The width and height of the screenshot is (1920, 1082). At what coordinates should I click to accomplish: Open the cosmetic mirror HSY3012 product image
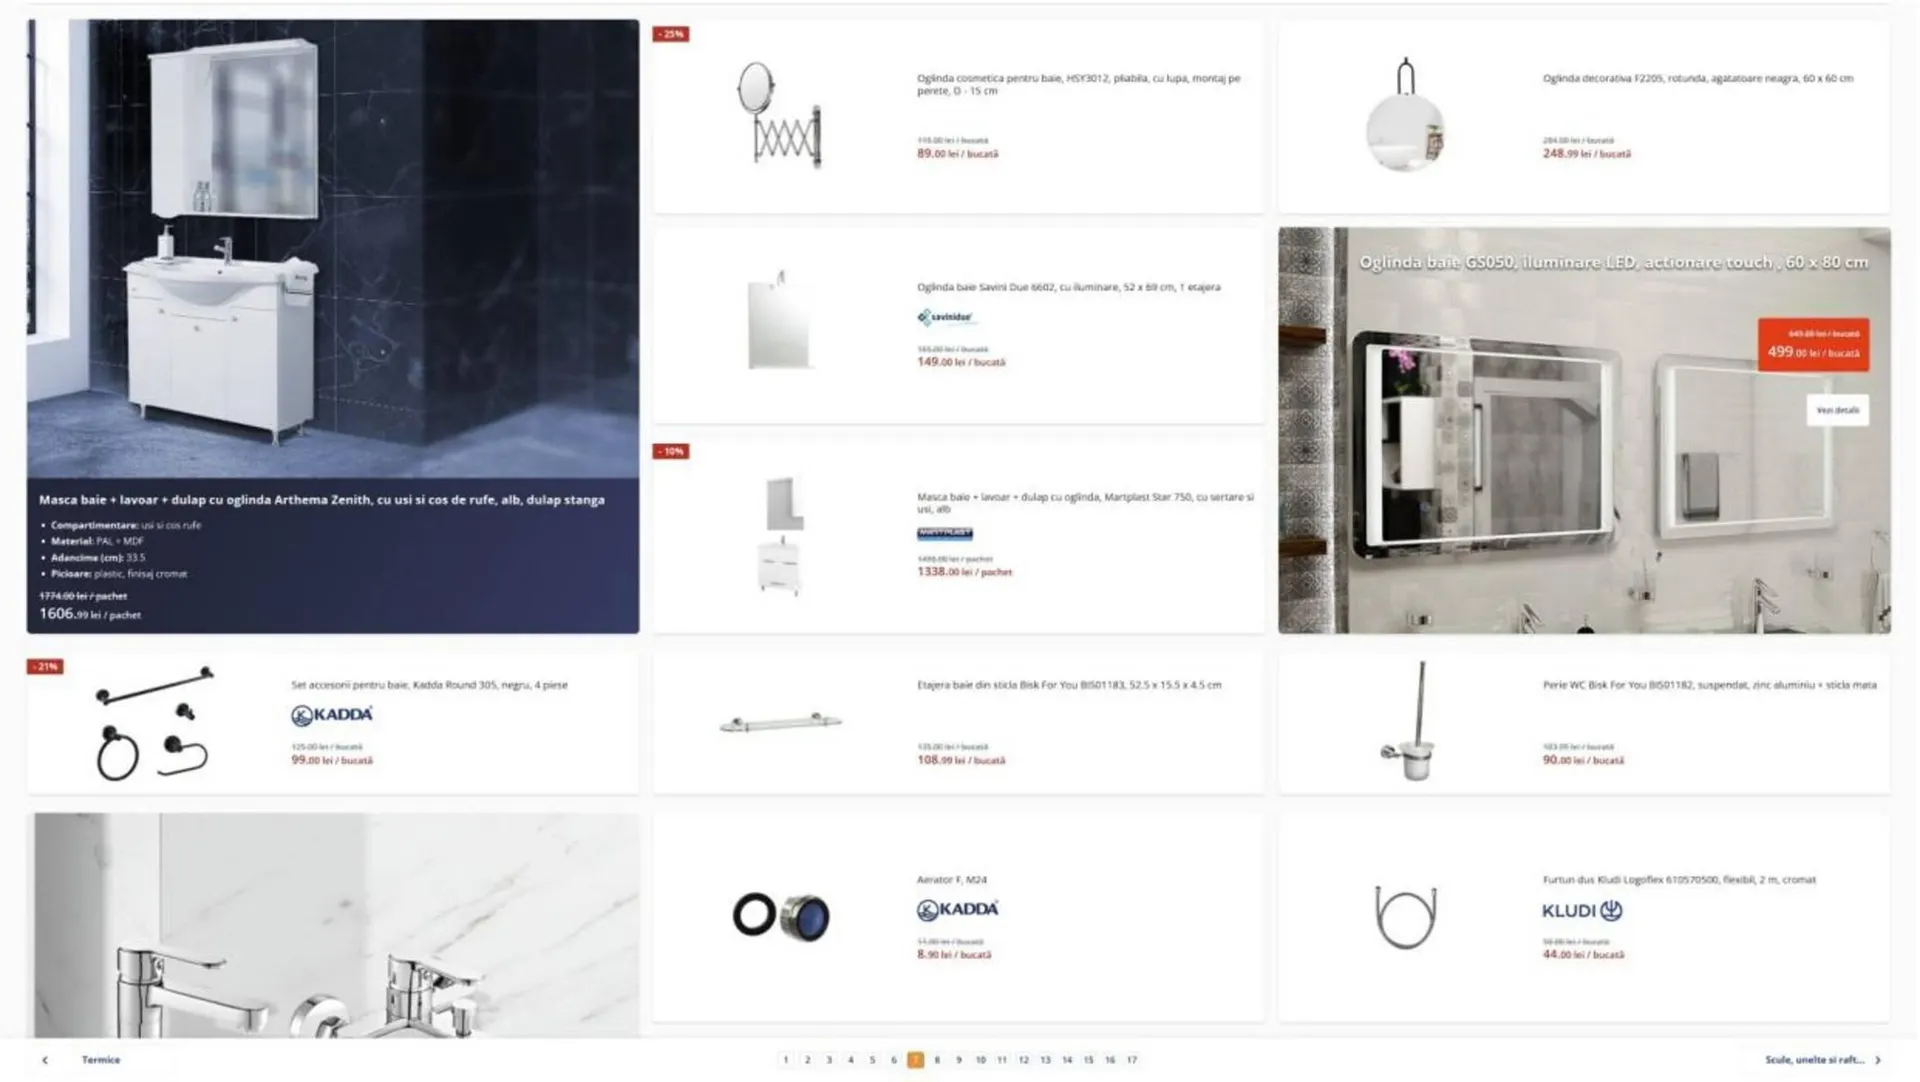pos(779,114)
